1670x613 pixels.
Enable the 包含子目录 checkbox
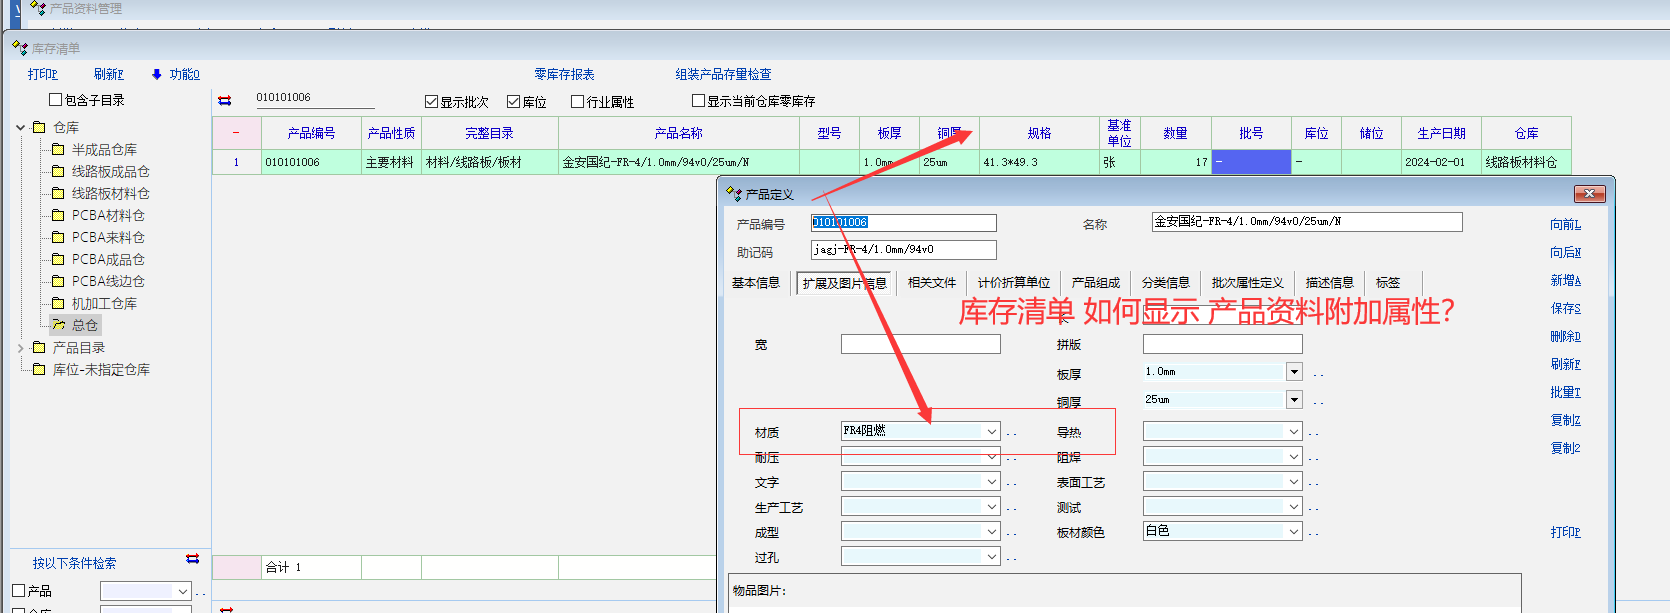pos(56,100)
